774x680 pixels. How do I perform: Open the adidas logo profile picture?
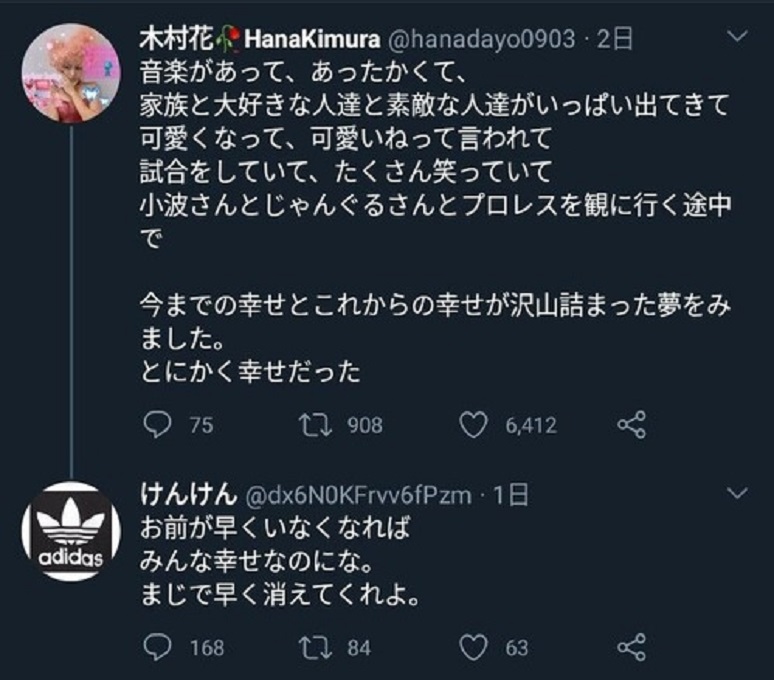tap(71, 531)
